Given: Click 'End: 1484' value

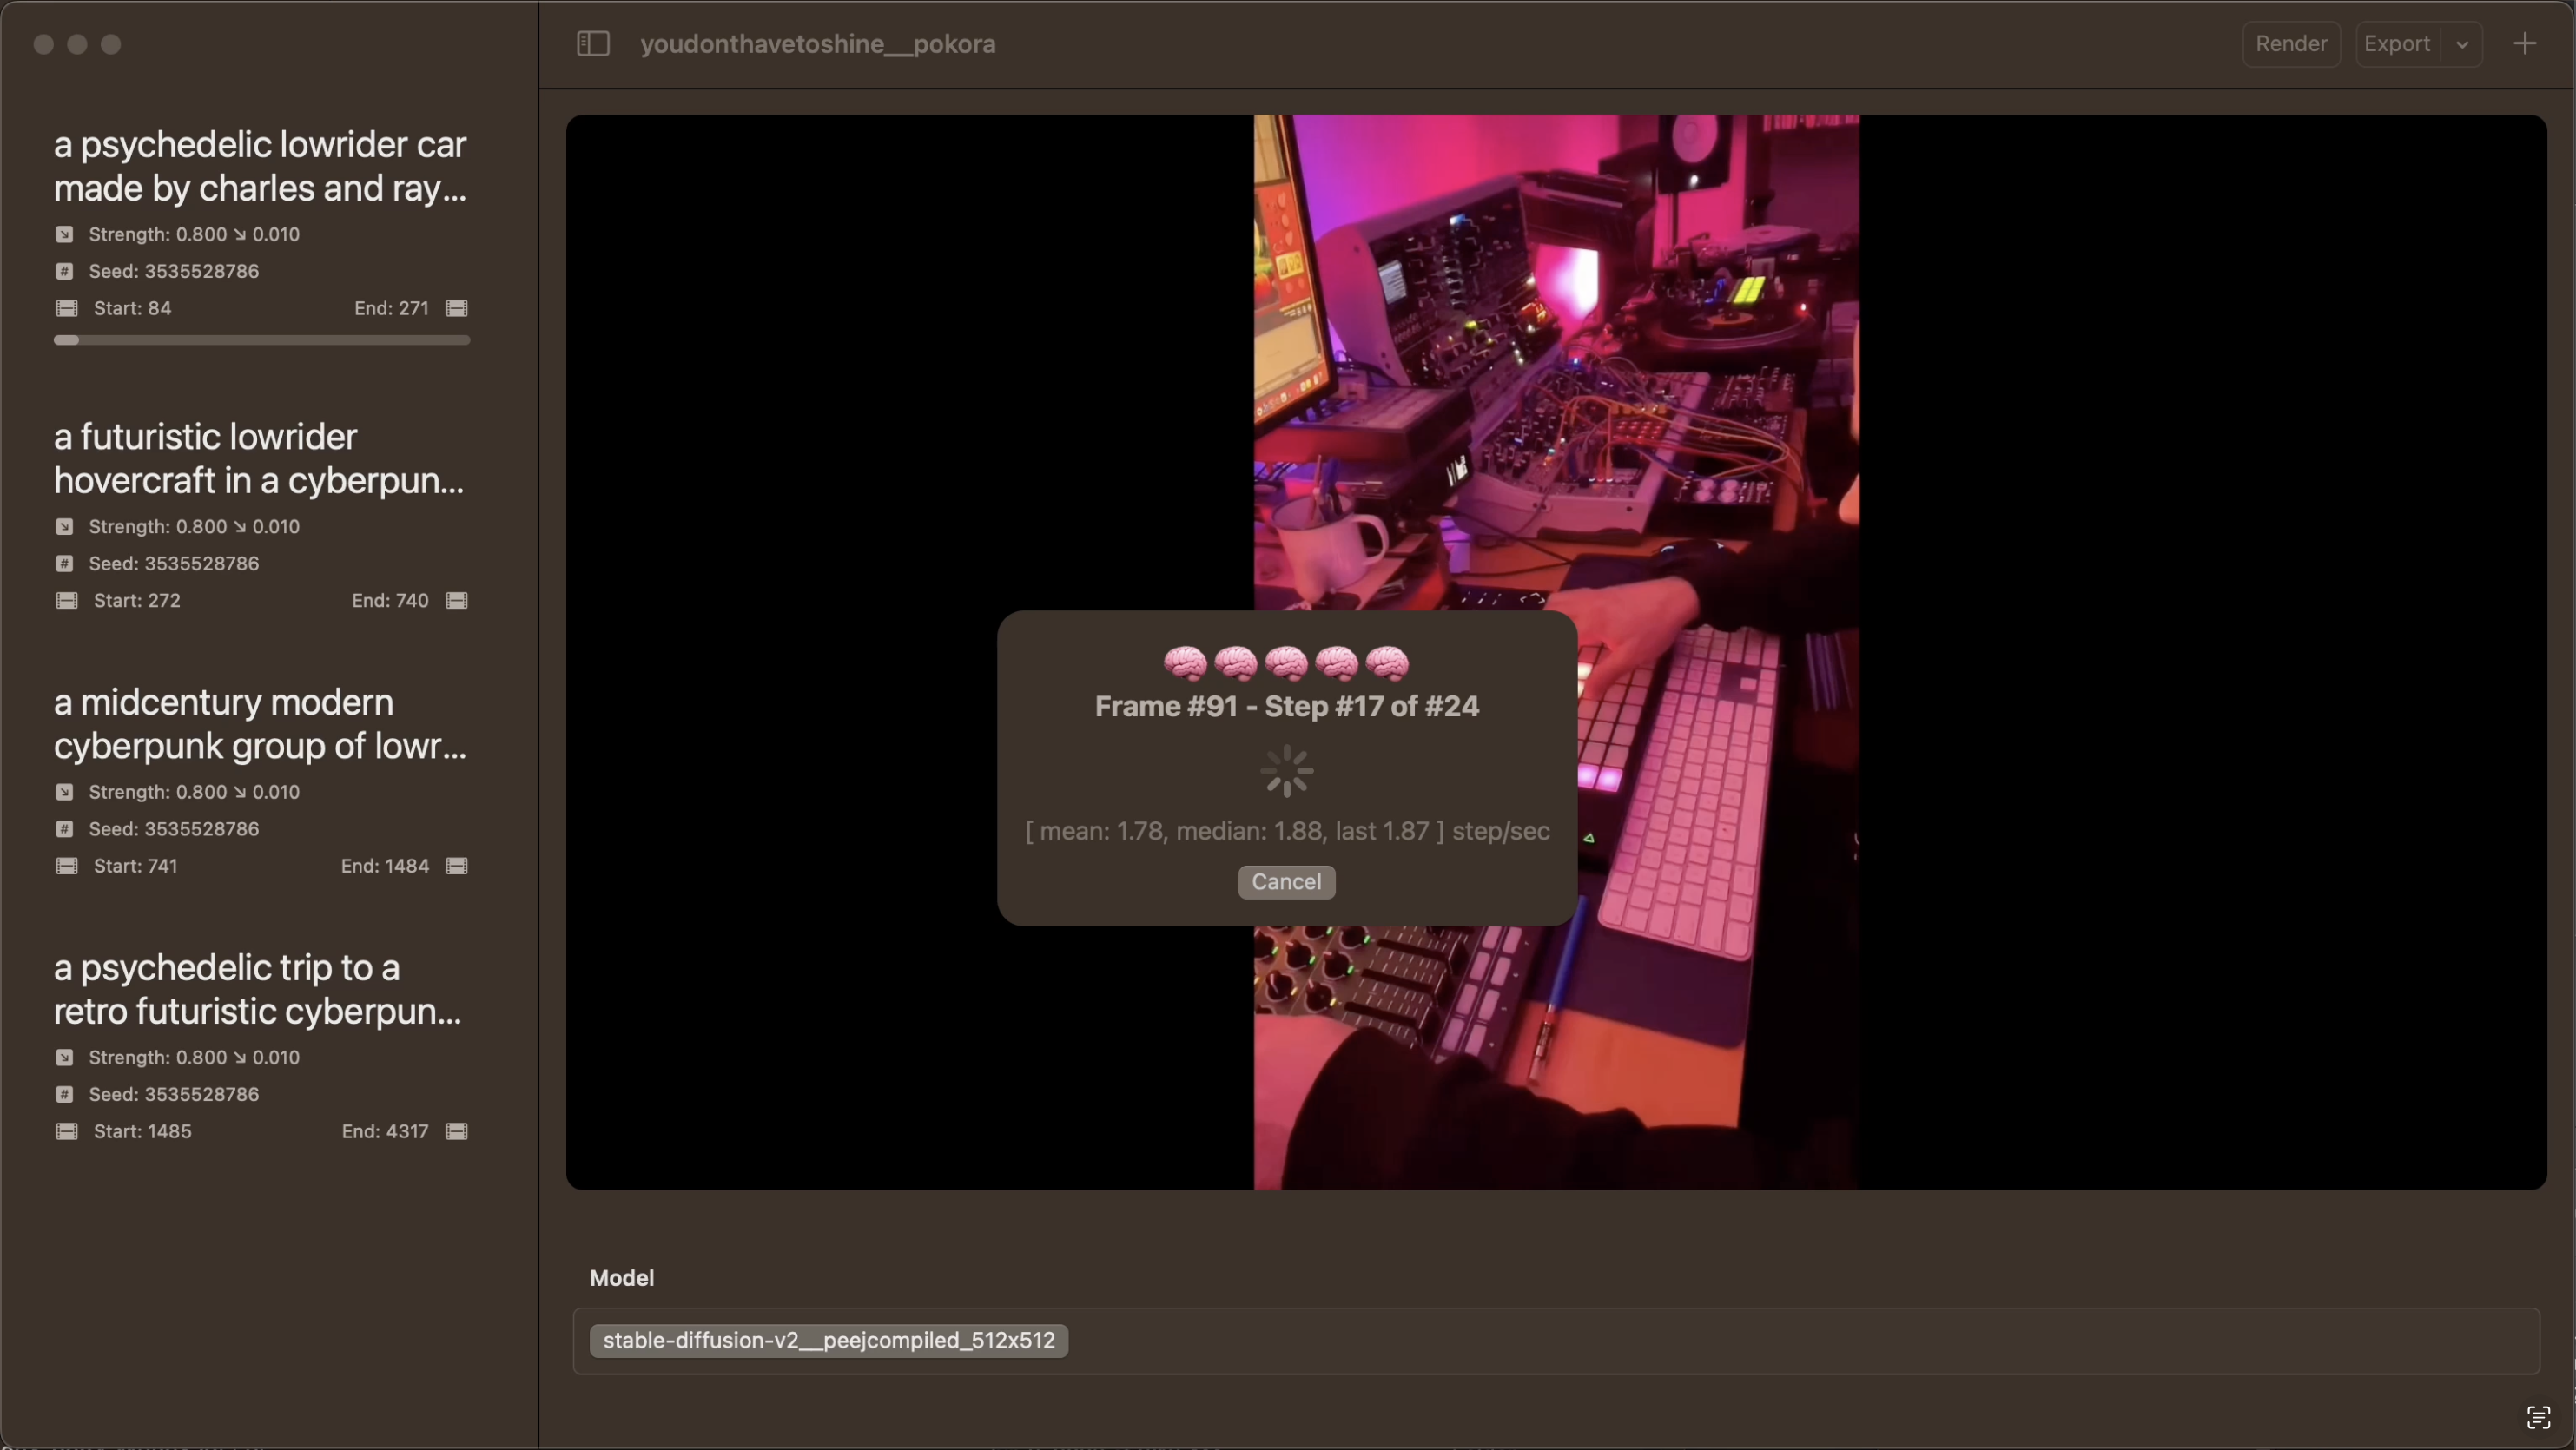Looking at the screenshot, I should click(385, 867).
